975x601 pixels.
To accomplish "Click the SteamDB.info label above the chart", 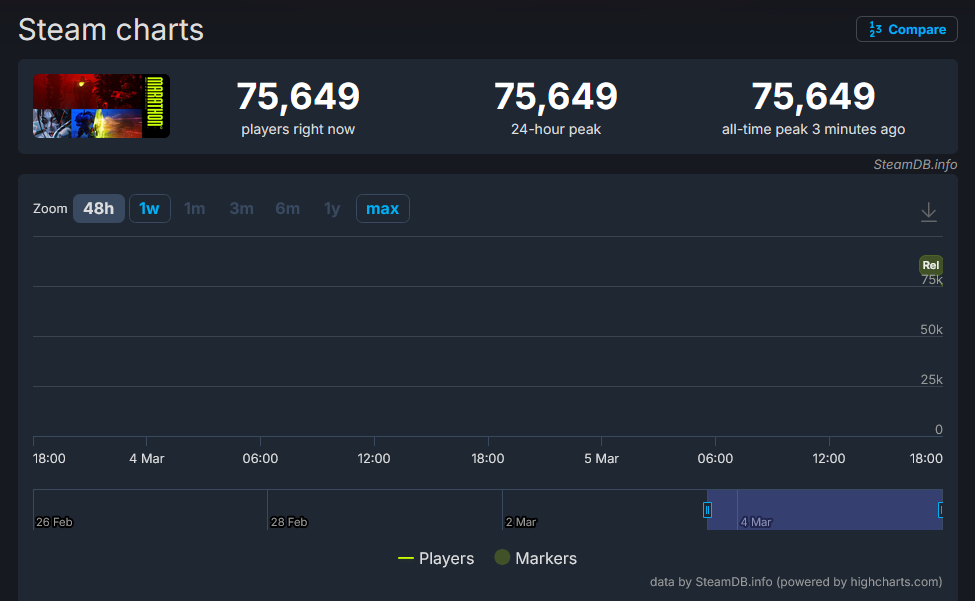I will pyautogui.click(x=915, y=165).
